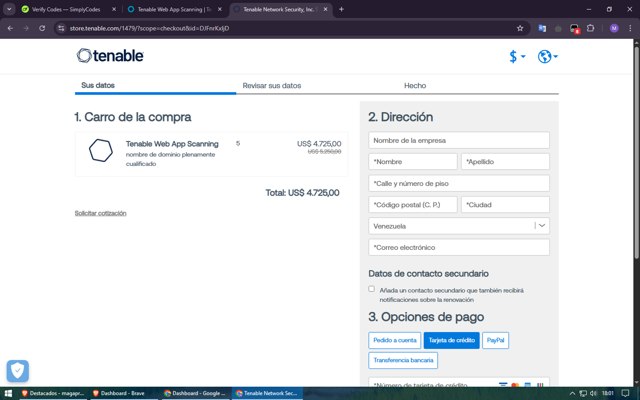This screenshot has height=400, width=640.
Task: Open the Windows Start menu
Action: click(x=8, y=393)
